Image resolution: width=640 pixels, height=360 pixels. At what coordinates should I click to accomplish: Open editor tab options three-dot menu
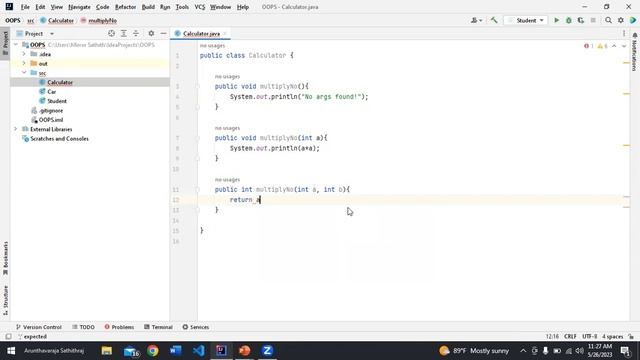[x=624, y=33]
